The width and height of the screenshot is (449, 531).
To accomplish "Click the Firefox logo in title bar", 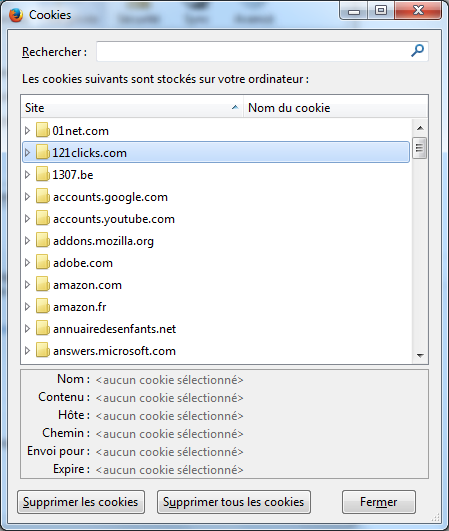I will point(16,15).
